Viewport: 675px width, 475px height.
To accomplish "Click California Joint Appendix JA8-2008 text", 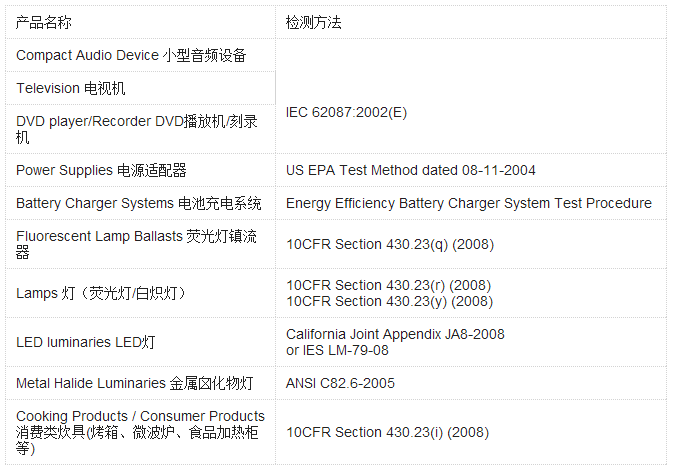I will [x=395, y=334].
